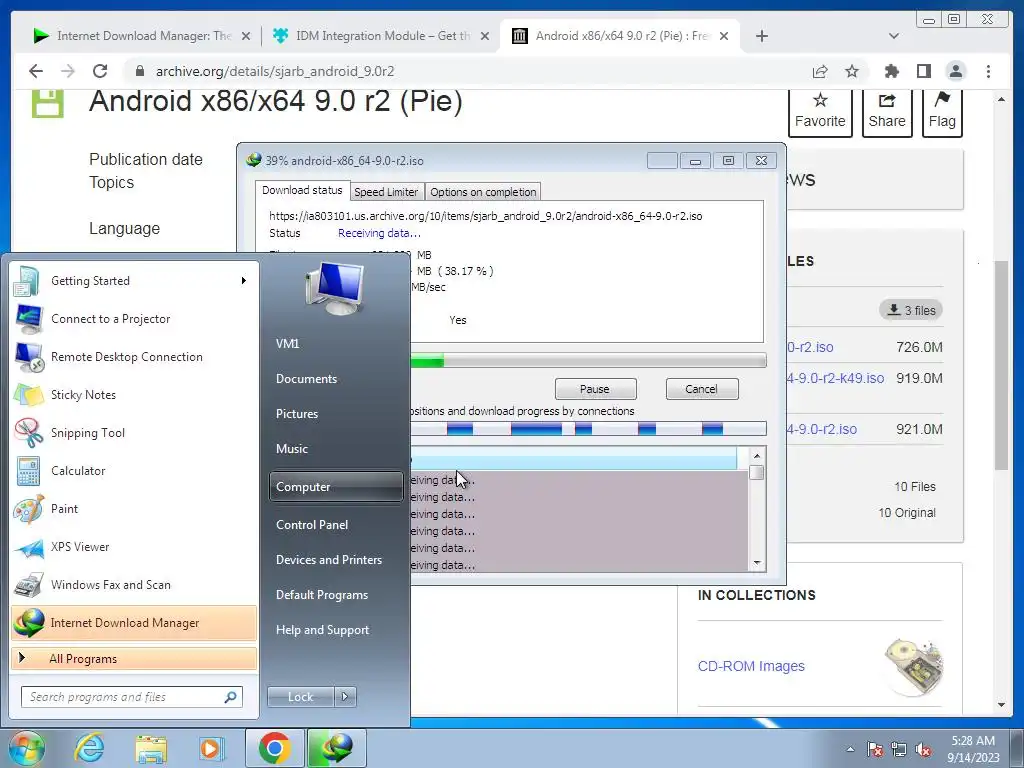Click the Lock button

click(x=300, y=697)
